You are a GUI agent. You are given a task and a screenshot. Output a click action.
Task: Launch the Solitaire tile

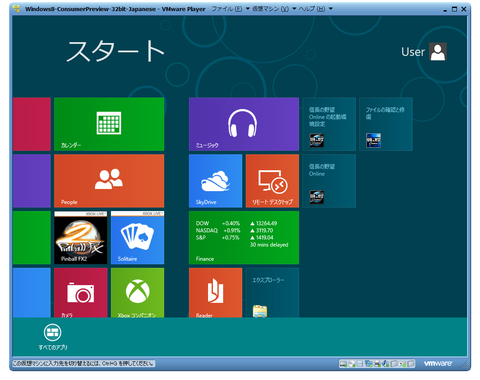click(x=137, y=237)
